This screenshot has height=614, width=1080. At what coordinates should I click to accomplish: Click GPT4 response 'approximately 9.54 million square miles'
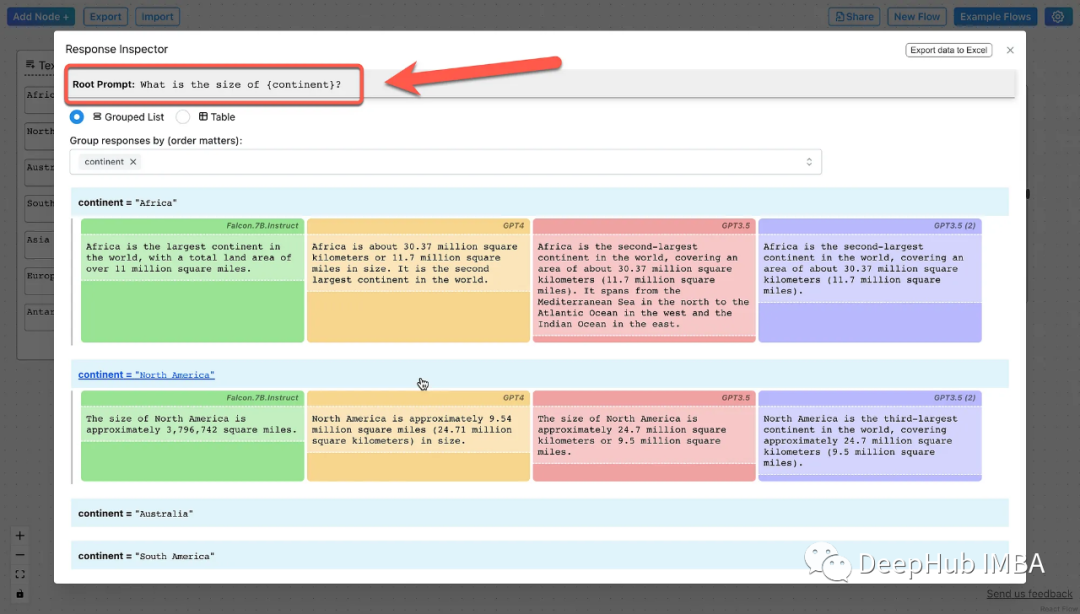[x=418, y=430]
